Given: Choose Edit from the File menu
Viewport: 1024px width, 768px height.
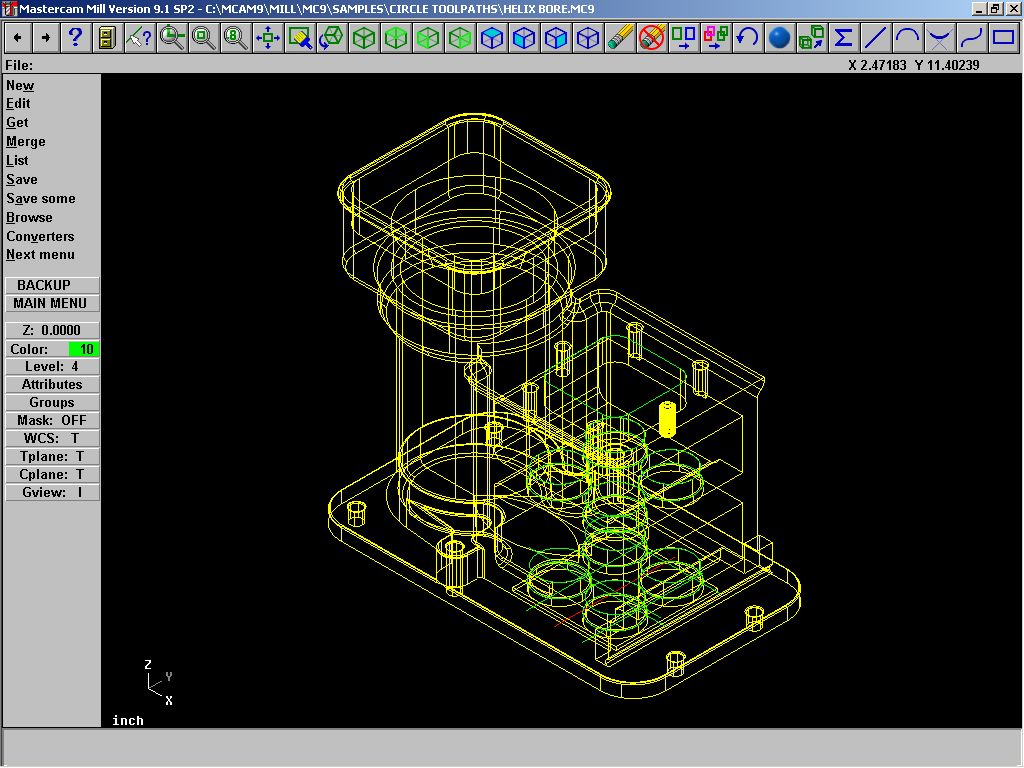Looking at the screenshot, I should (x=18, y=104).
